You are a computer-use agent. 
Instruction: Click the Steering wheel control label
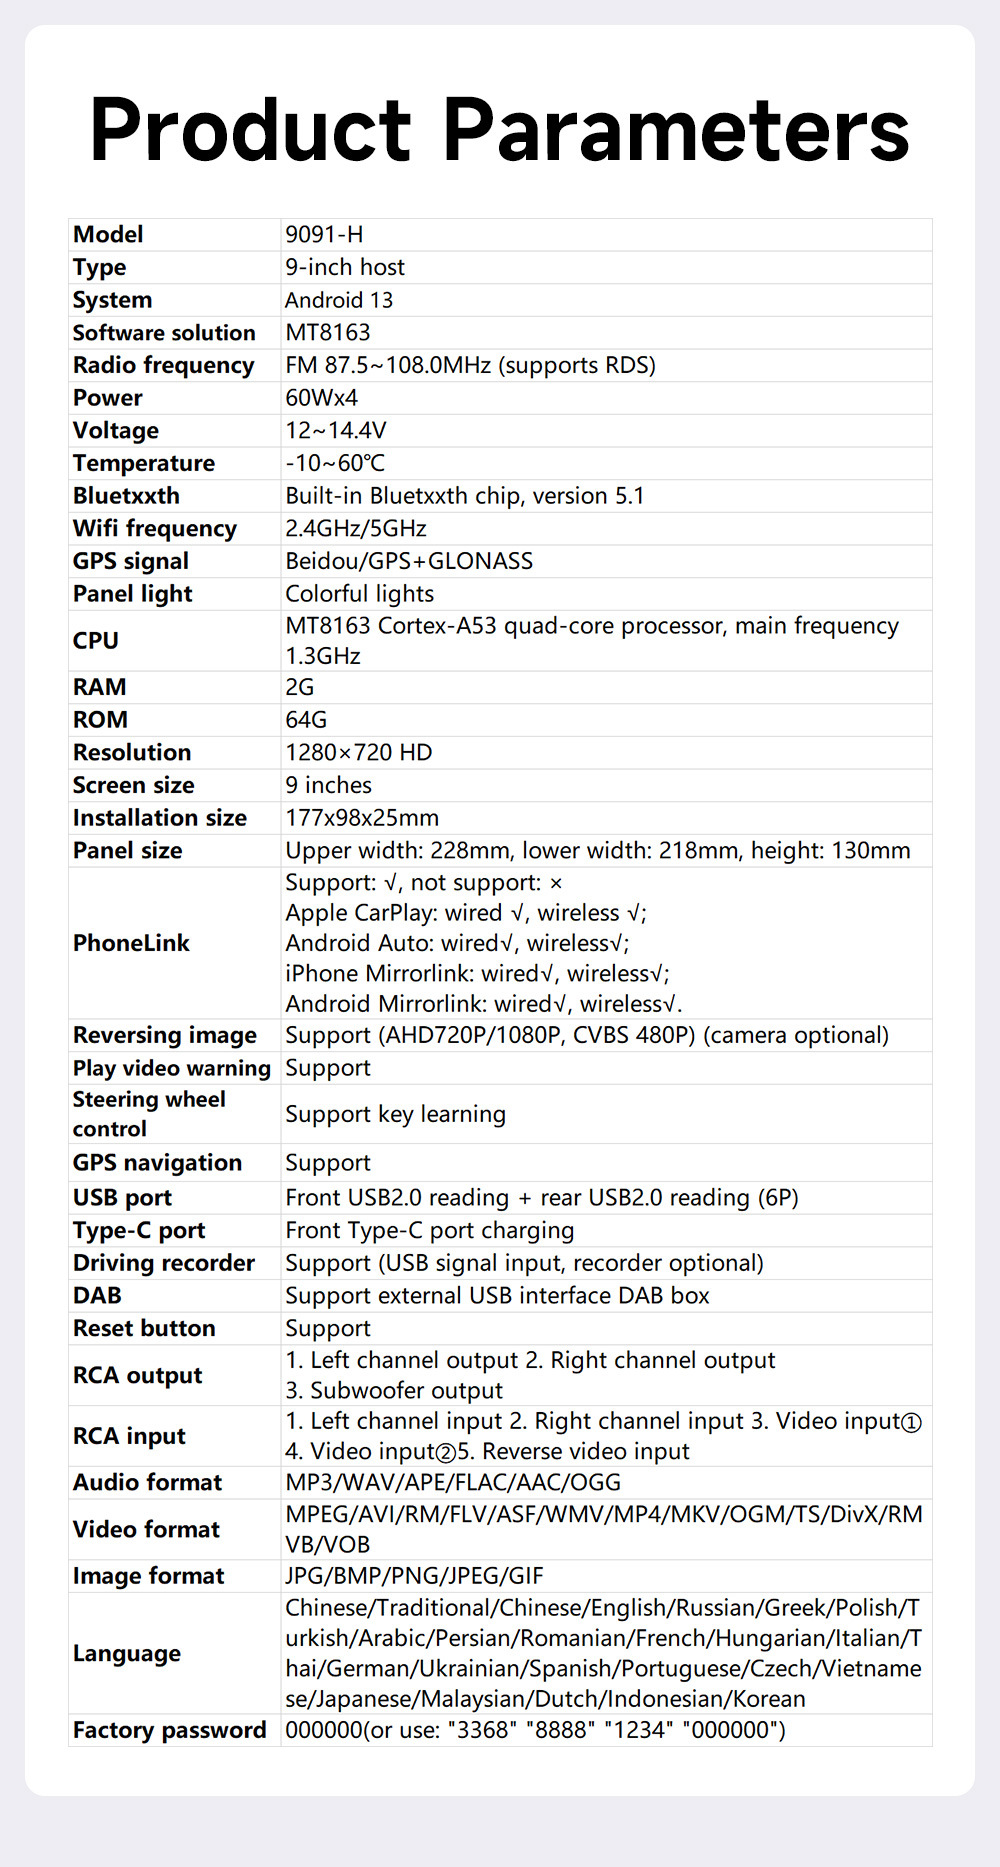(x=149, y=1114)
